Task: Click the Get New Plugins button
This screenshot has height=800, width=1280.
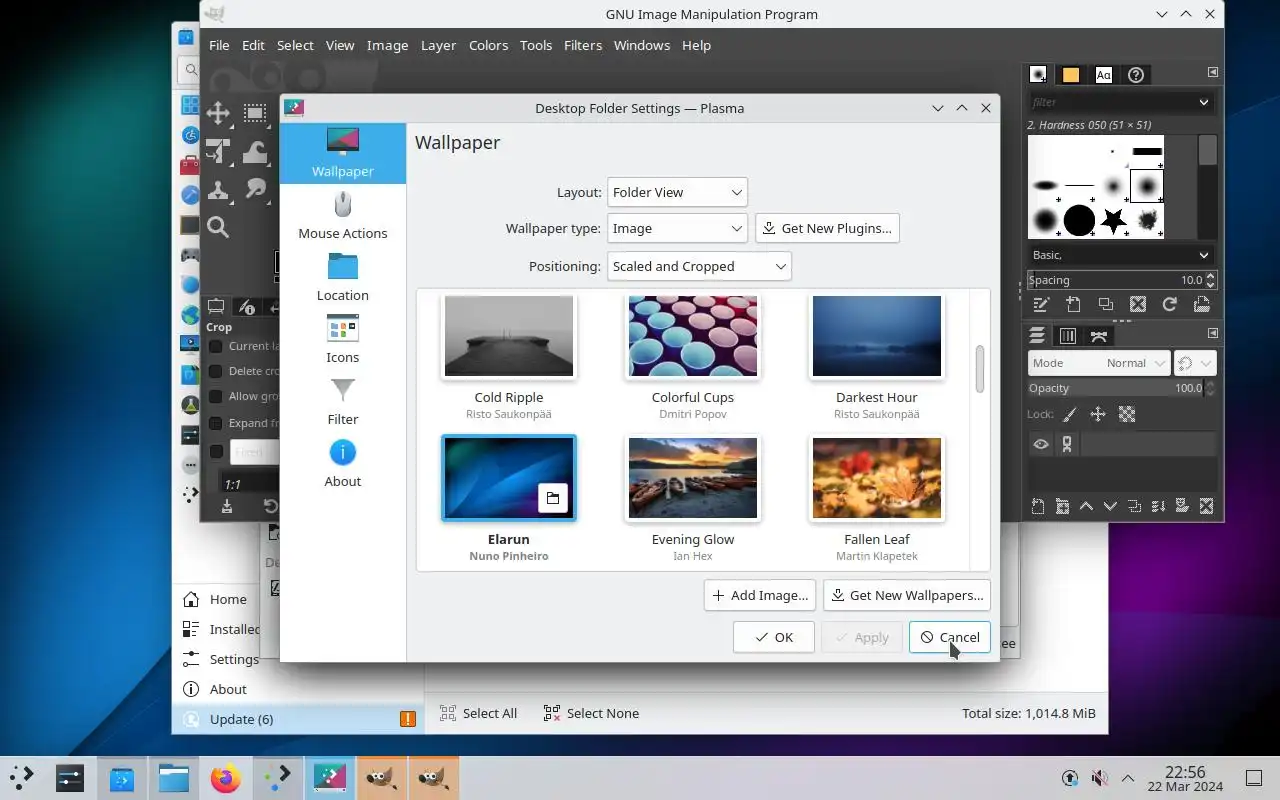Action: coord(827,228)
